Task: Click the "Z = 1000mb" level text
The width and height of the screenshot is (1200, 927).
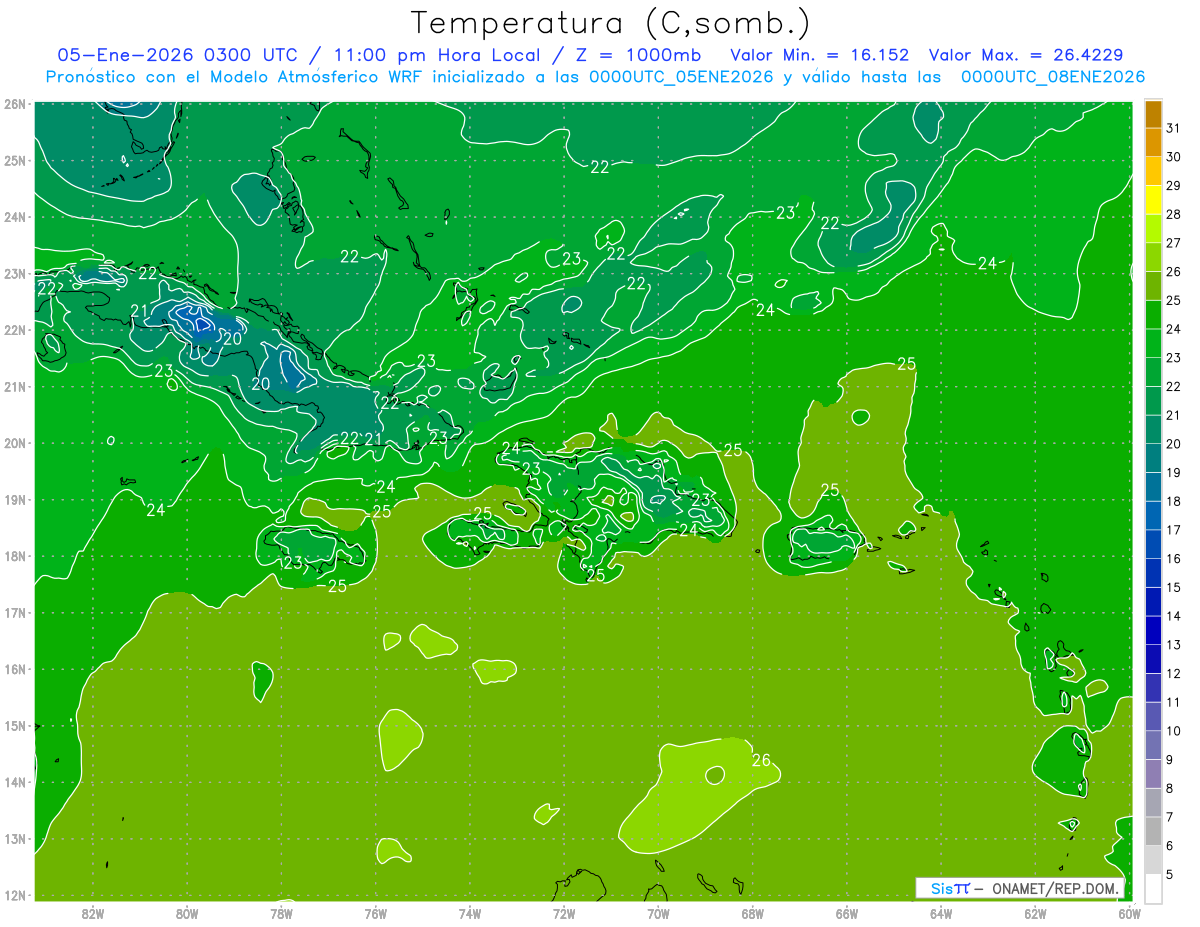Action: [634, 54]
